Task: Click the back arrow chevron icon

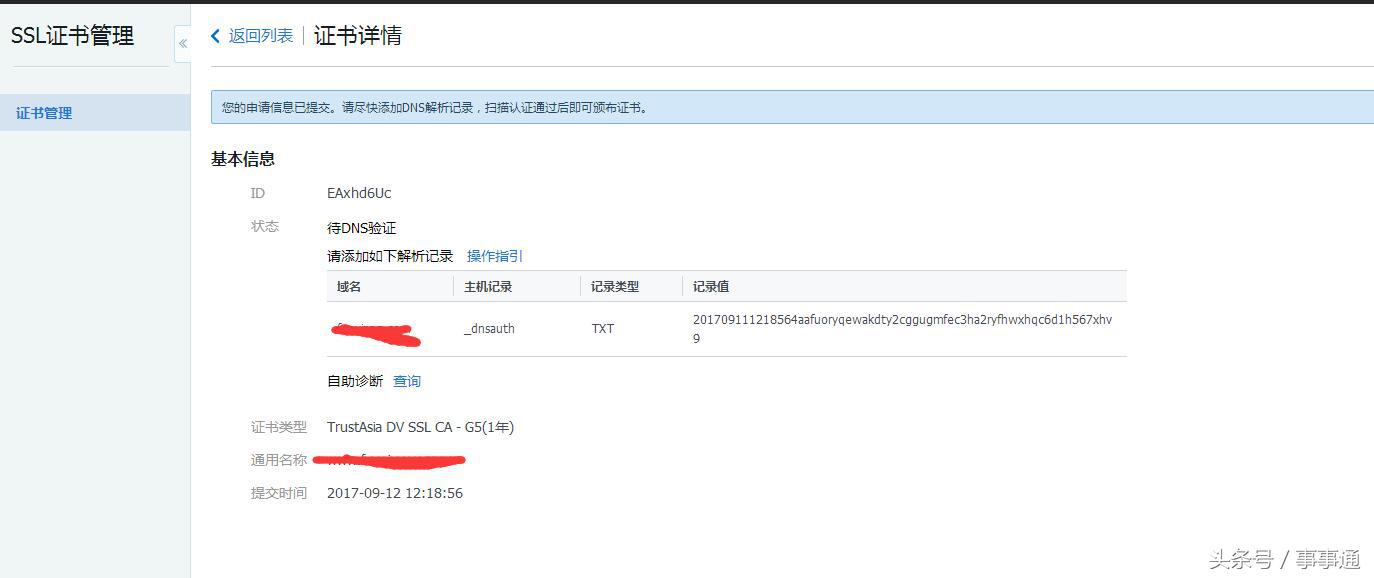Action: pos(214,35)
